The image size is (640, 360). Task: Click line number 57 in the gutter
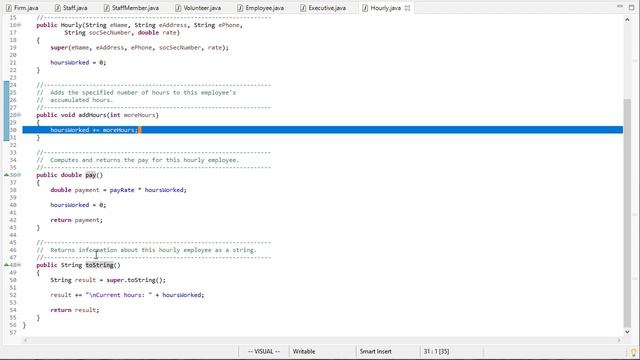pyautogui.click(x=13, y=333)
